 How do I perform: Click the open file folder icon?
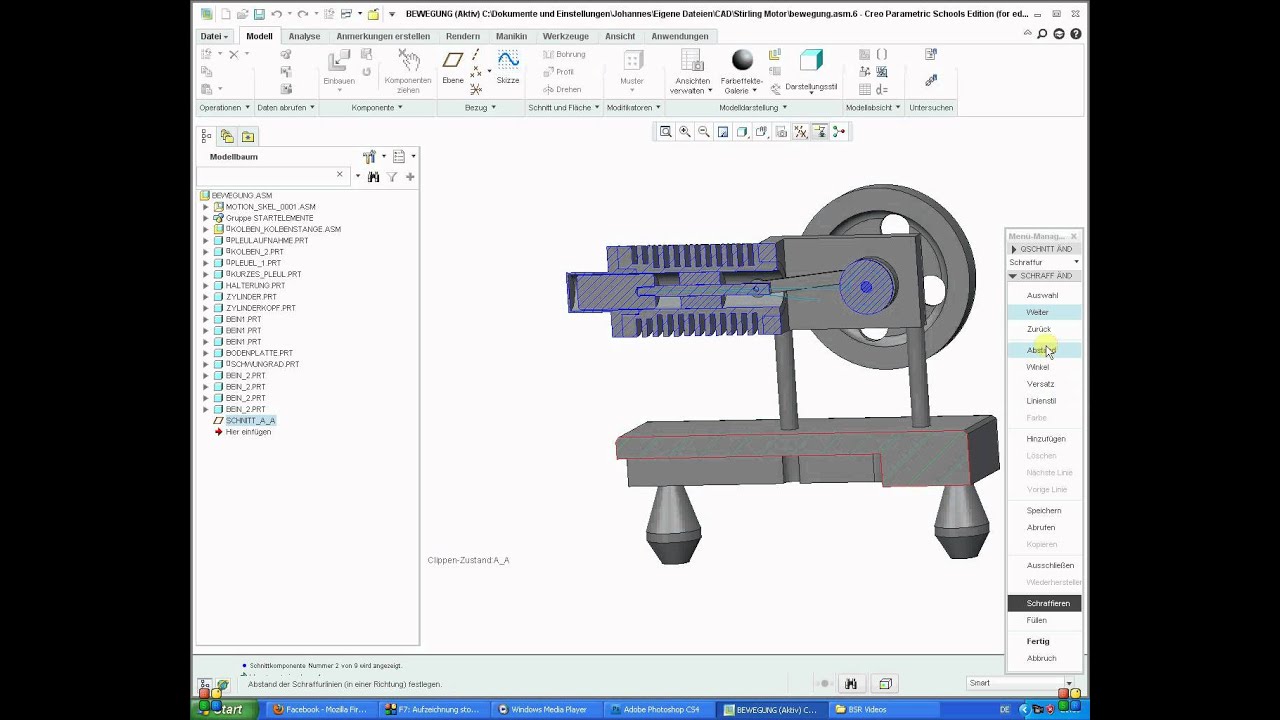pos(242,14)
